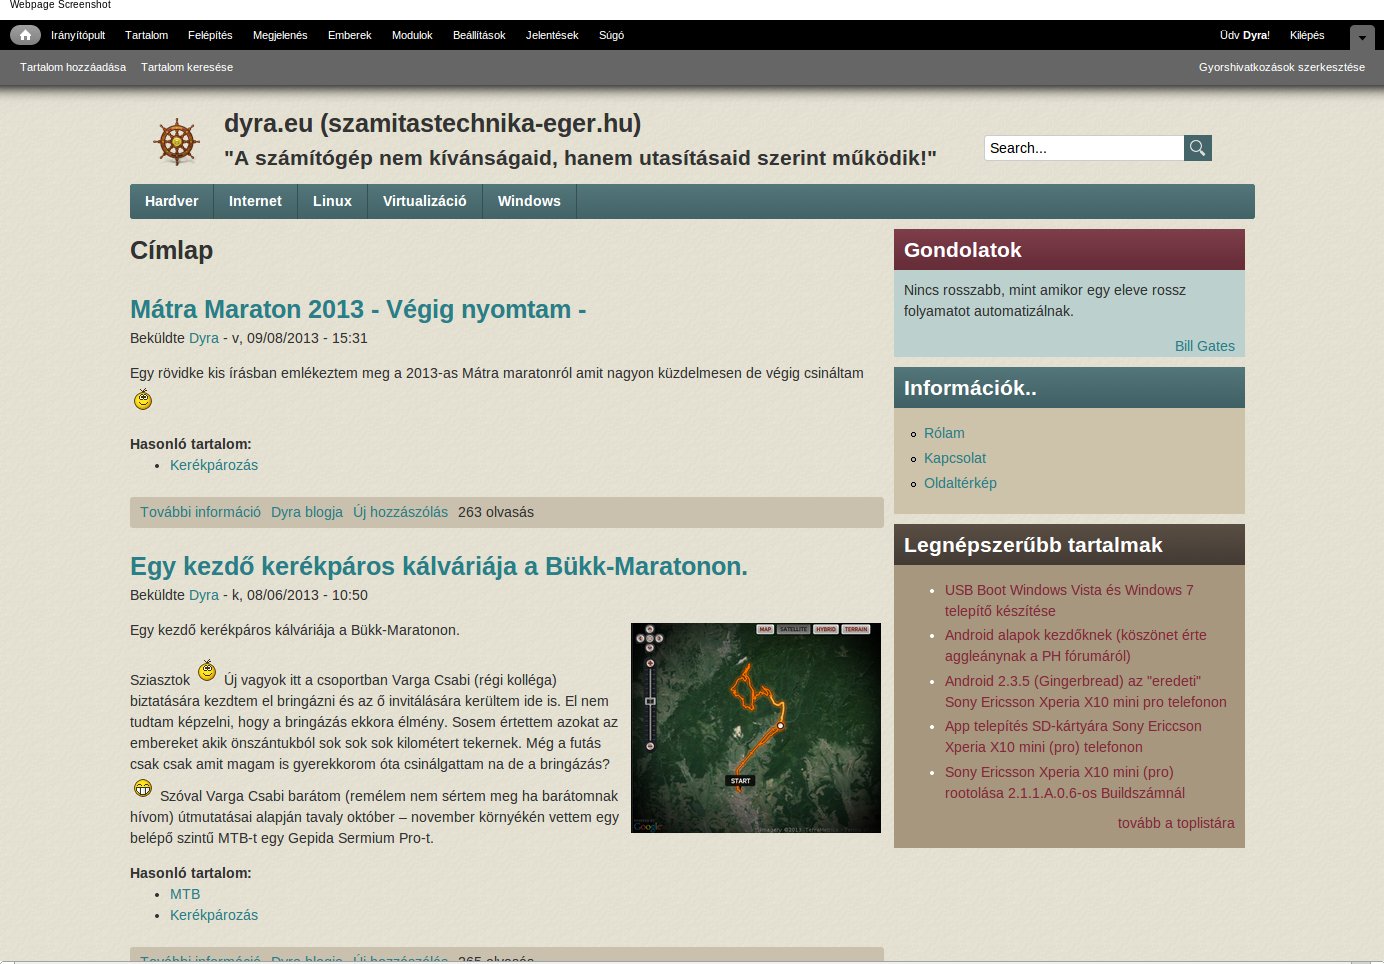
Task: Open the Felépítés admin menu
Action: pyautogui.click(x=210, y=35)
